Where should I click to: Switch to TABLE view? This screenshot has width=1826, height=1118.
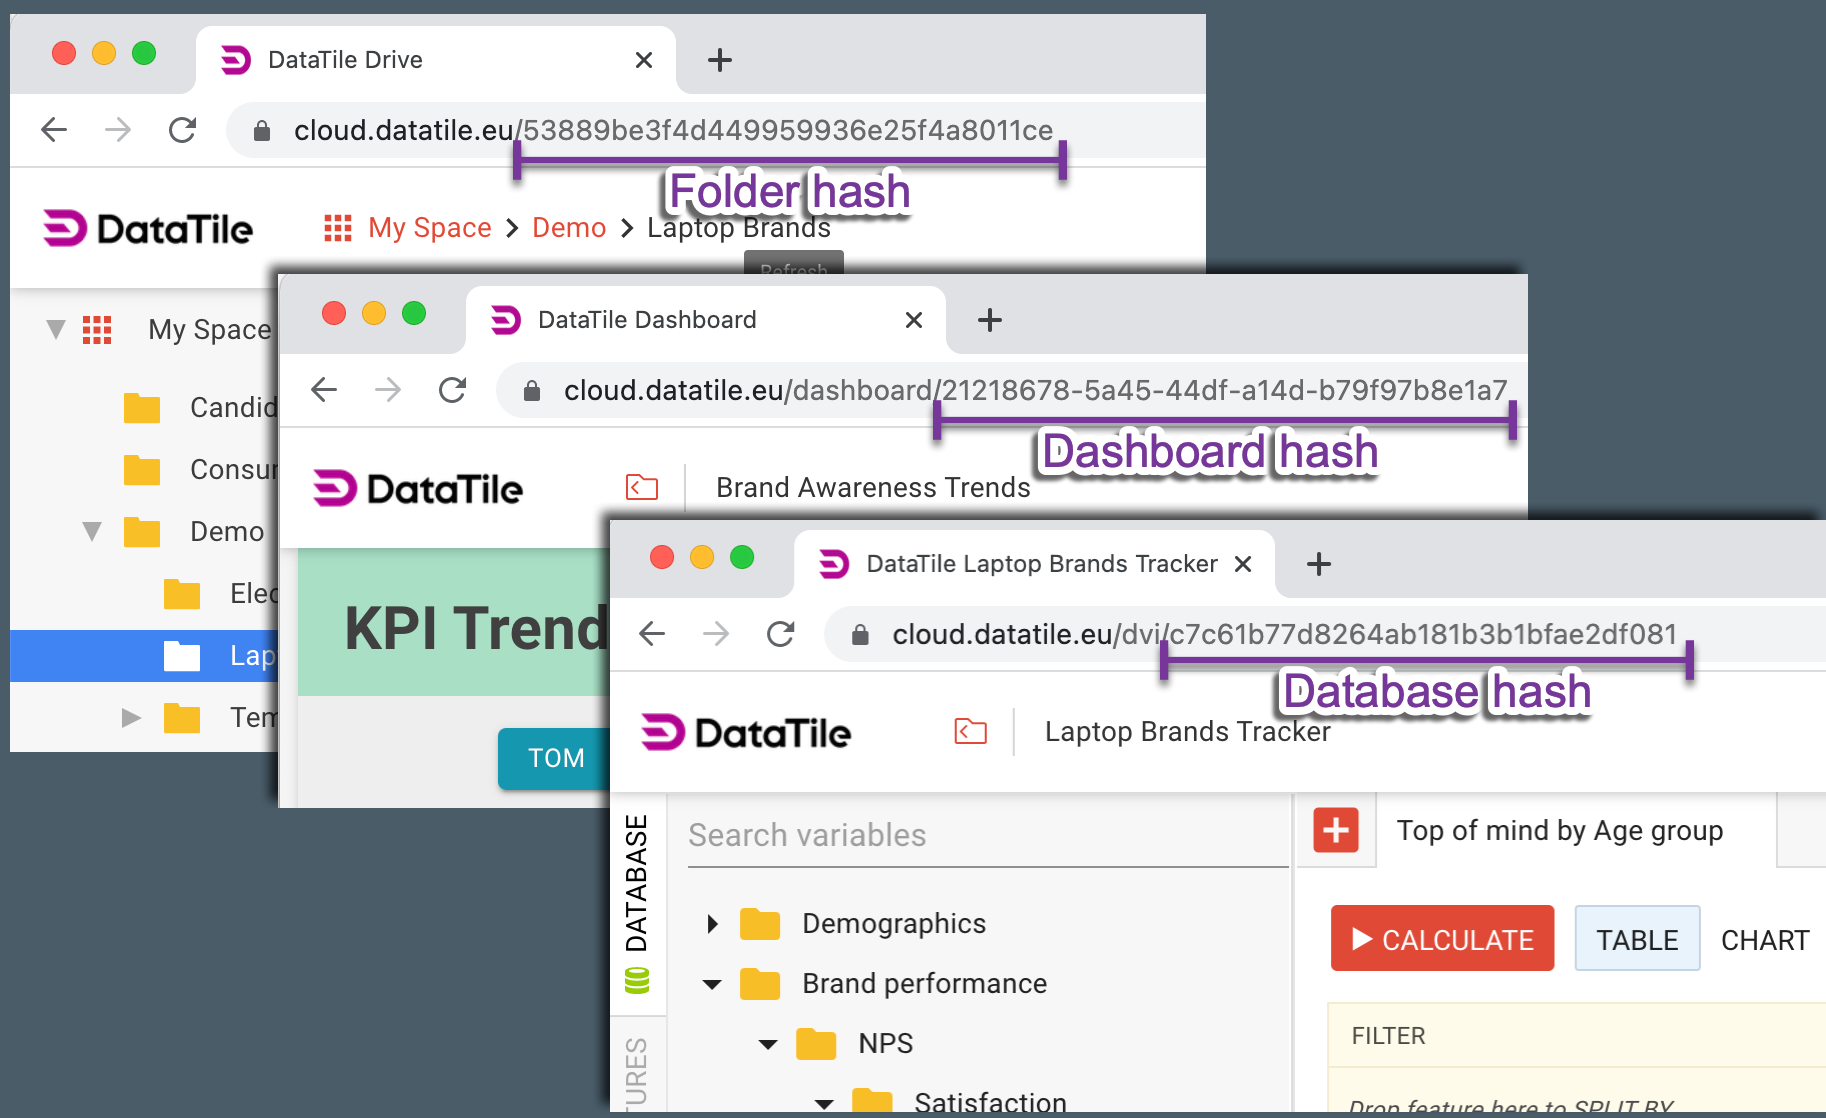click(1636, 939)
